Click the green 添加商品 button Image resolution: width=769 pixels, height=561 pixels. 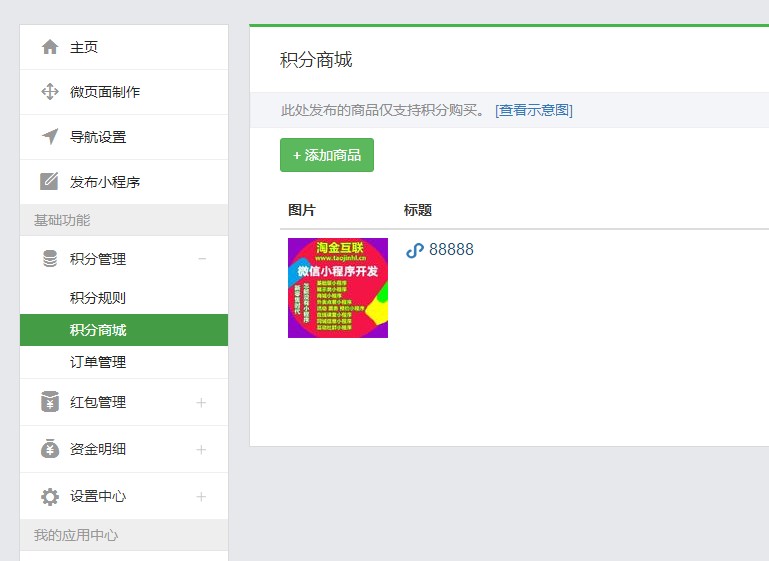coord(327,155)
